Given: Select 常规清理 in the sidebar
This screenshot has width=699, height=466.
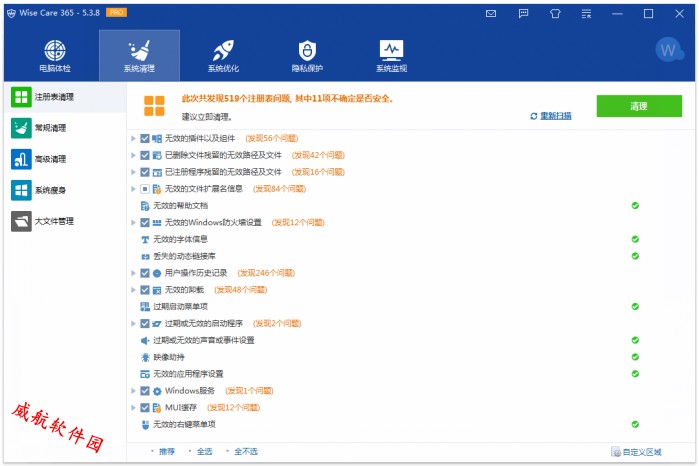Looking at the screenshot, I should (x=50, y=128).
